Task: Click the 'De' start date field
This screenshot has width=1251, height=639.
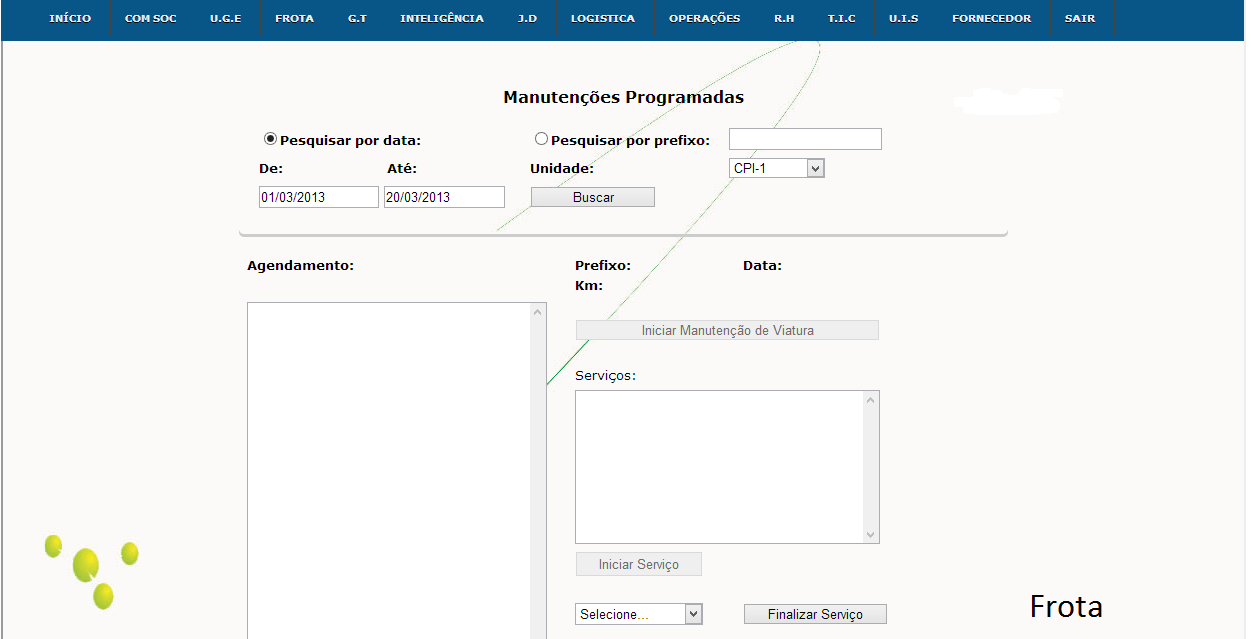Action: click(x=318, y=197)
